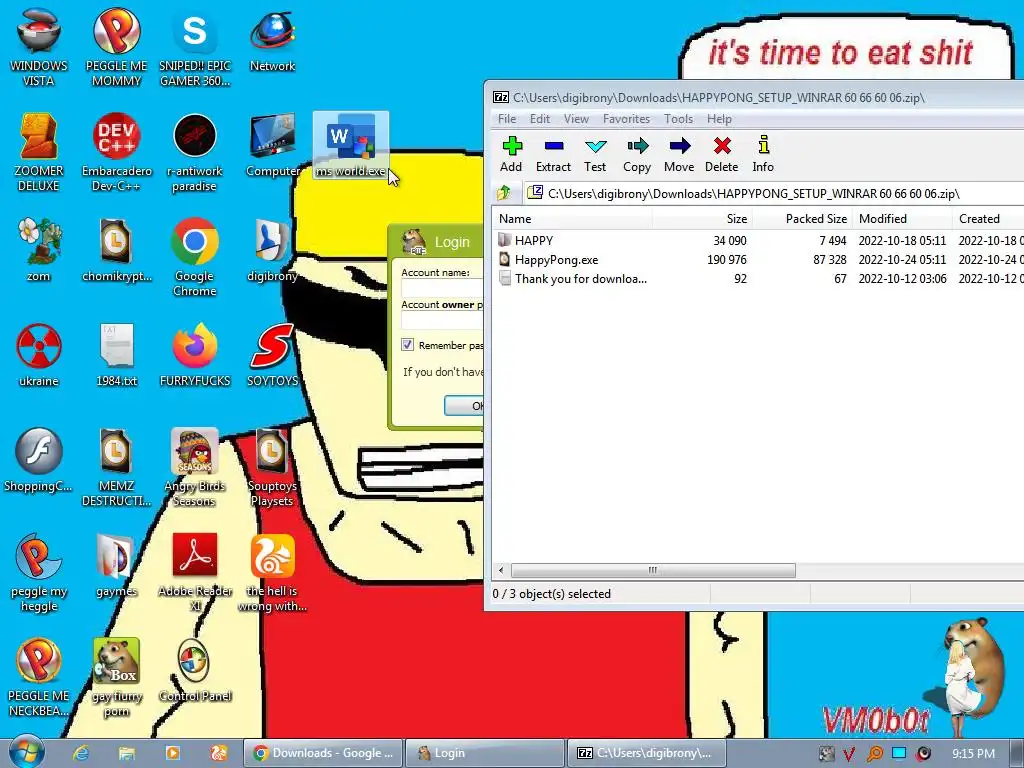Select the Google Chrome desktop icon
Image resolution: width=1024 pixels, height=768 pixels.
(x=195, y=257)
